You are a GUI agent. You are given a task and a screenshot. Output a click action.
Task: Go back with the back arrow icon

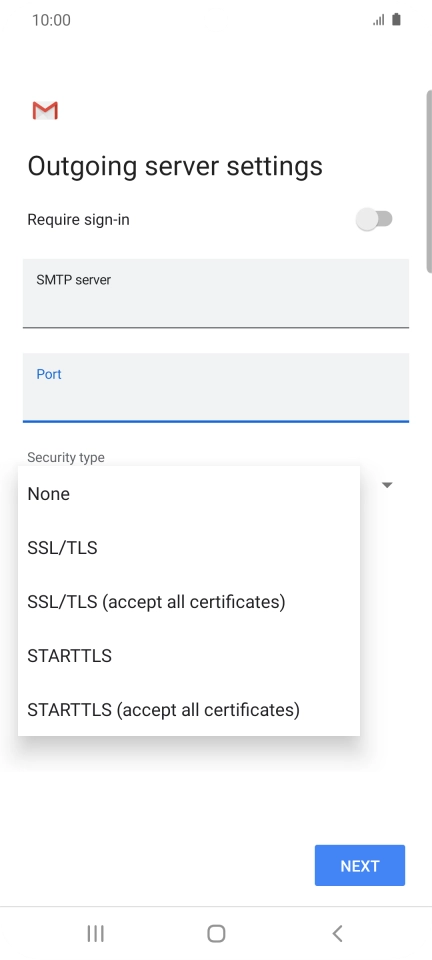tap(337, 933)
